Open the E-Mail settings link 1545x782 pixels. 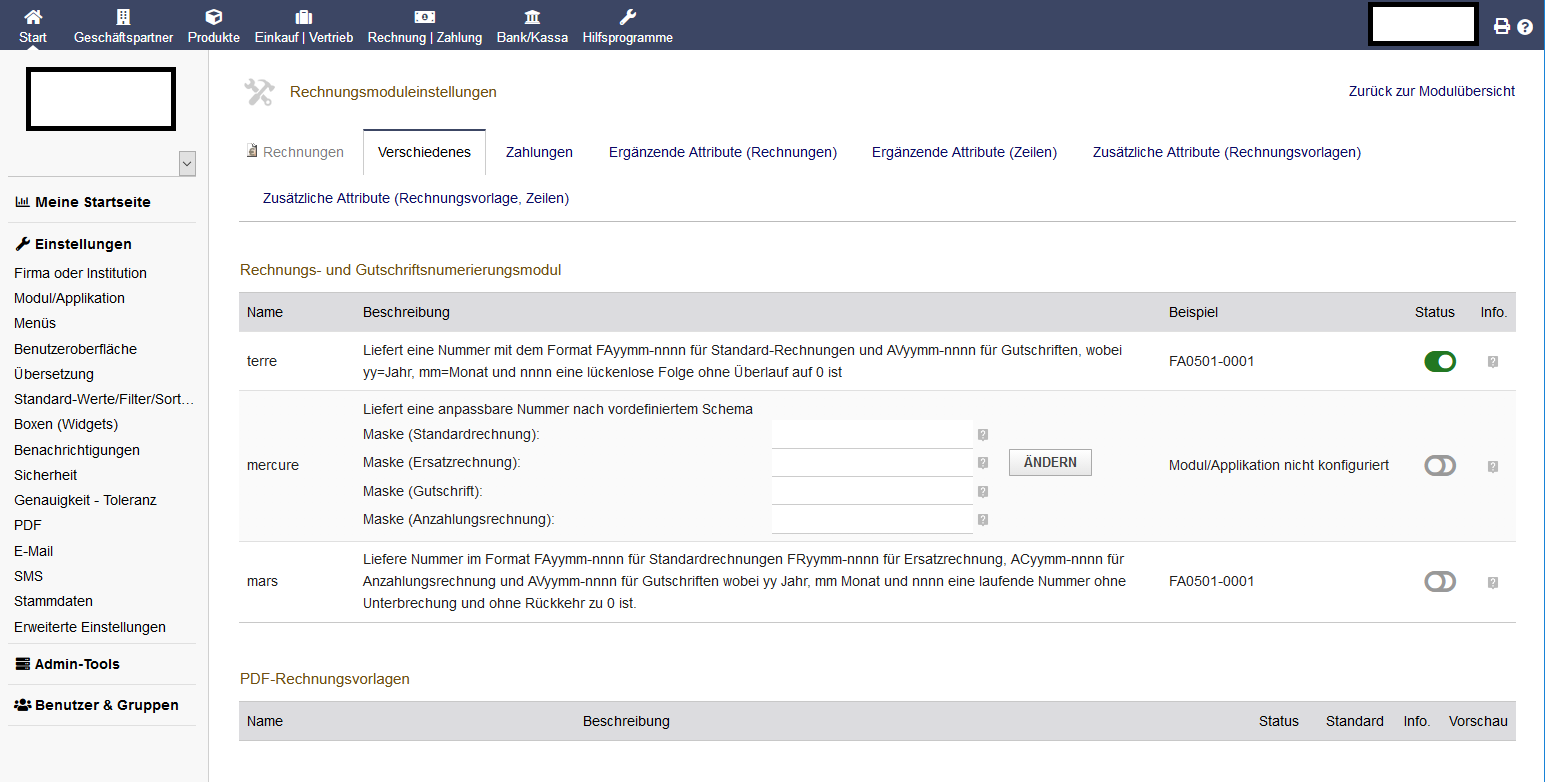click(x=34, y=551)
